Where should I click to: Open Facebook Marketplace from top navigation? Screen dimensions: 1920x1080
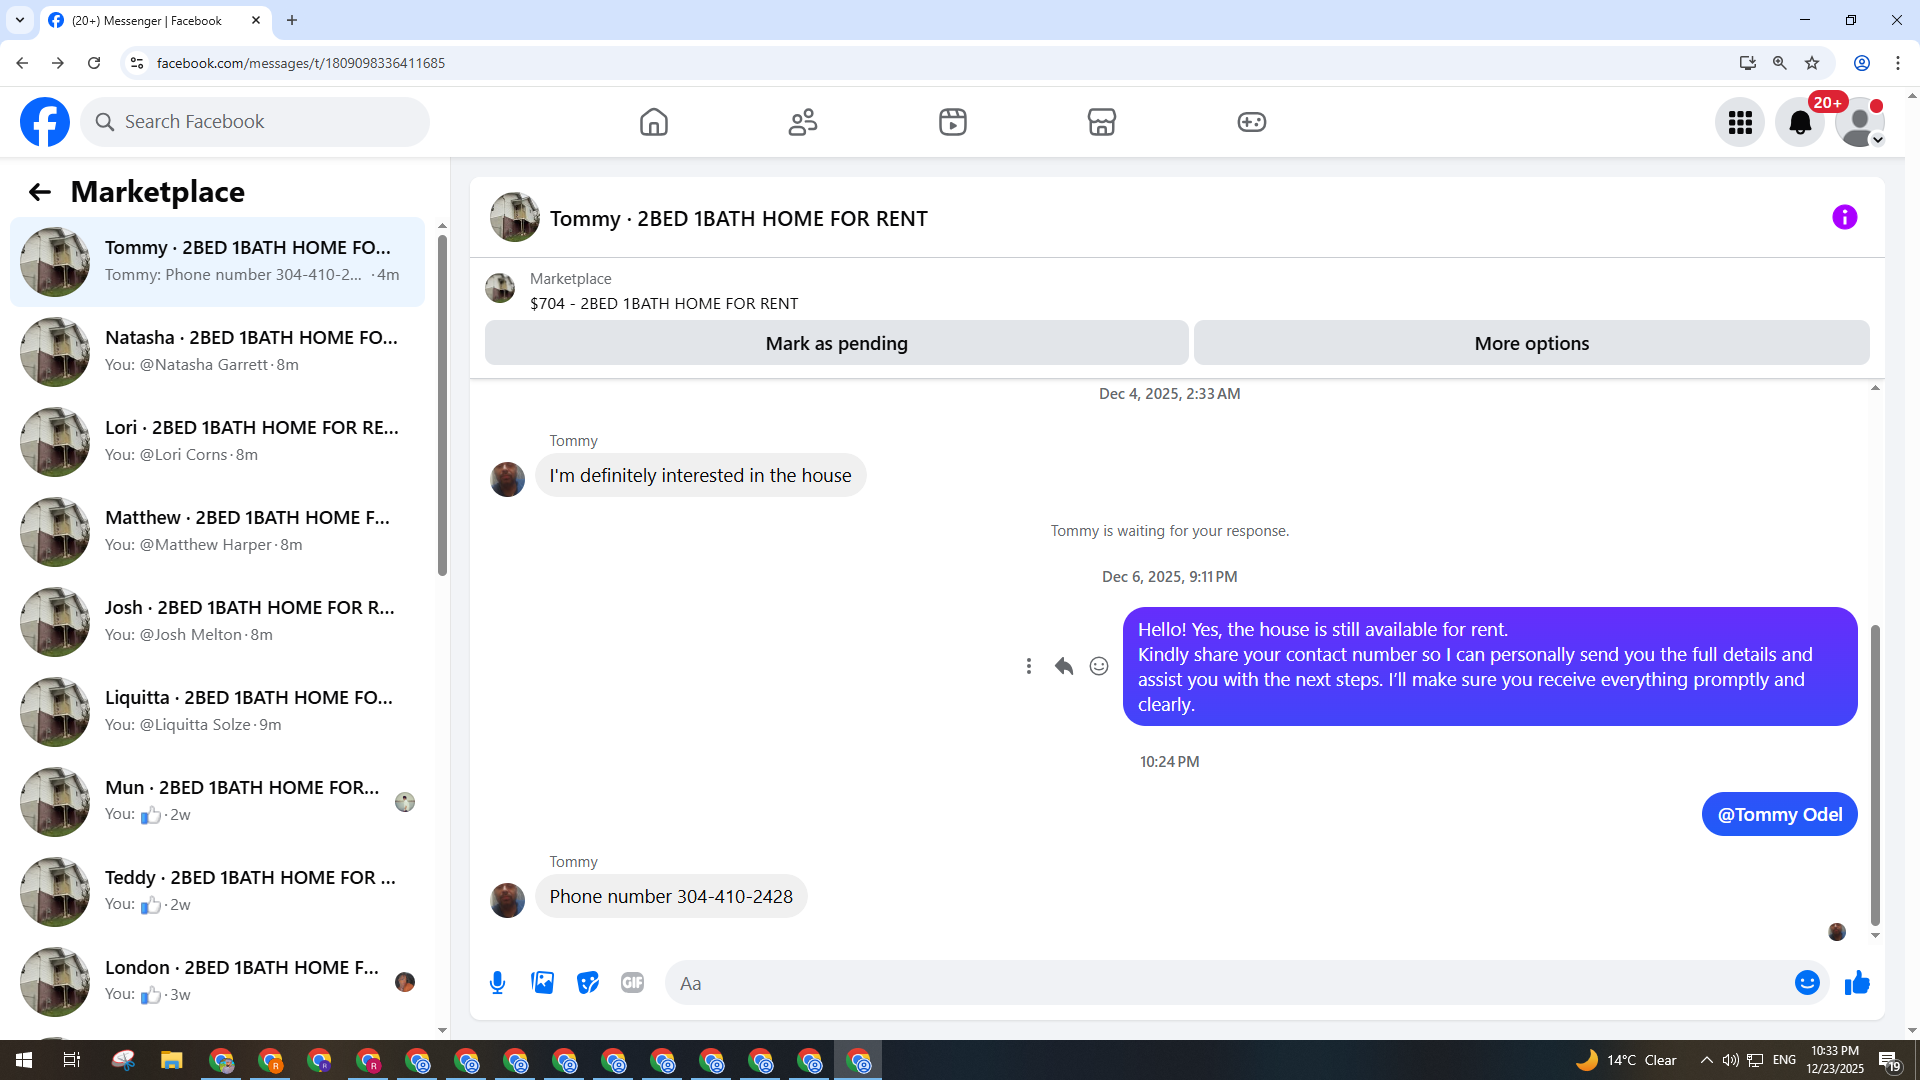[1101, 122]
